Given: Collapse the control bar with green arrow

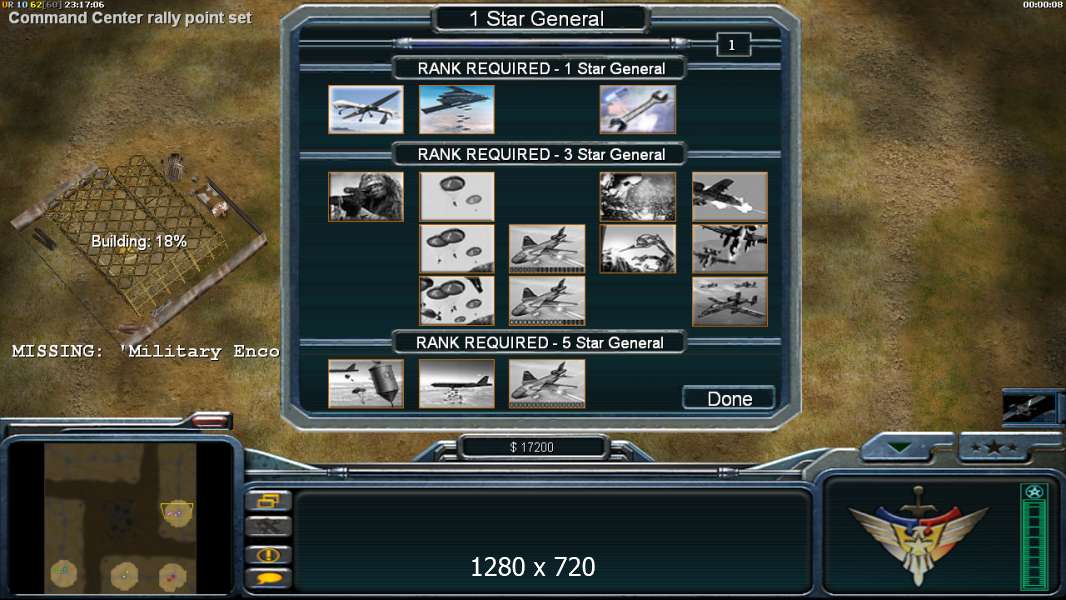Looking at the screenshot, I should click(x=899, y=447).
